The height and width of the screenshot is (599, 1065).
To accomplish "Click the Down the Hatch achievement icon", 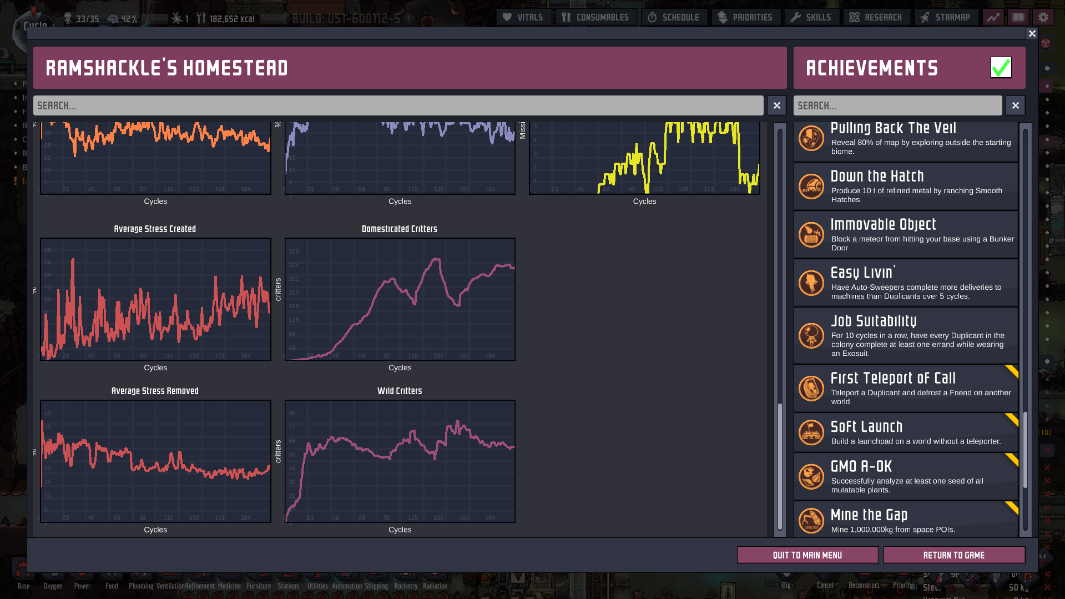I will tap(811, 185).
